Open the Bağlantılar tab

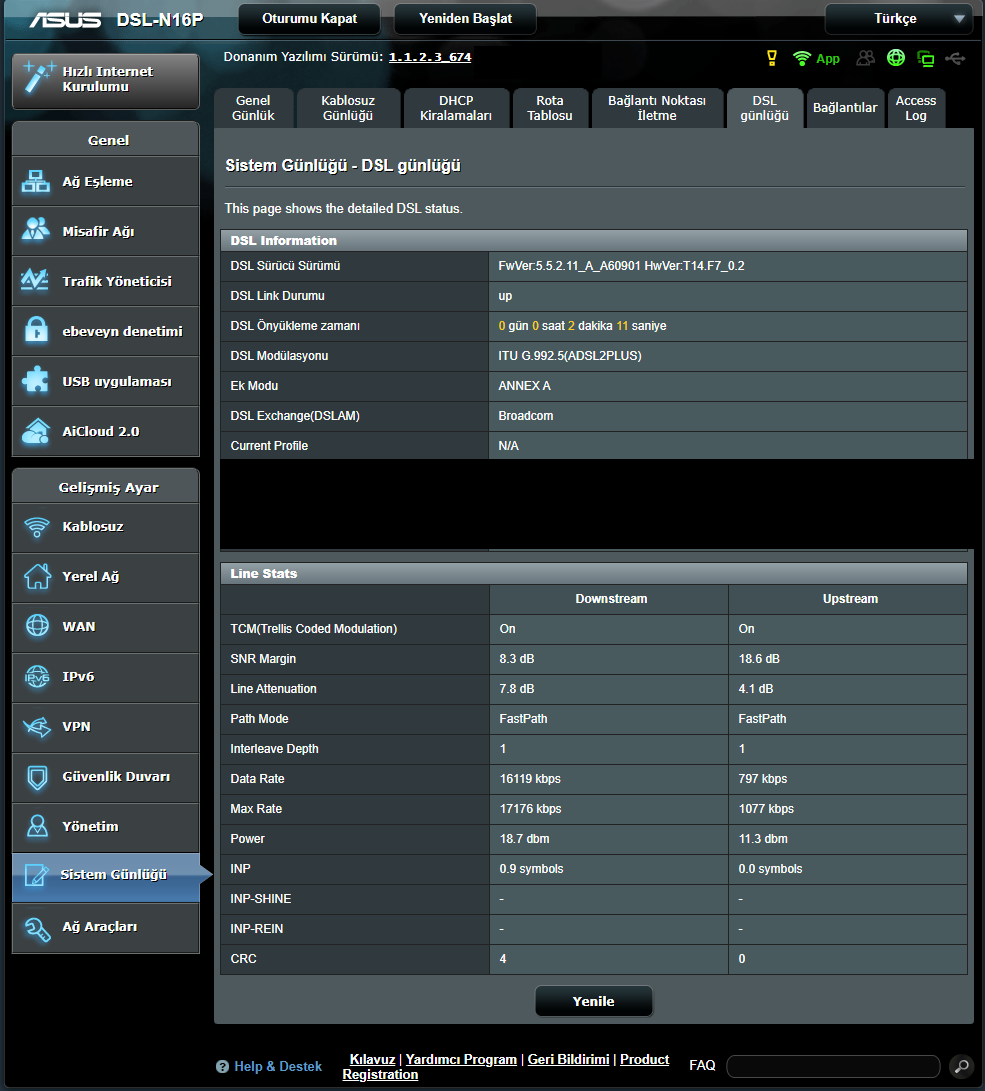click(845, 108)
